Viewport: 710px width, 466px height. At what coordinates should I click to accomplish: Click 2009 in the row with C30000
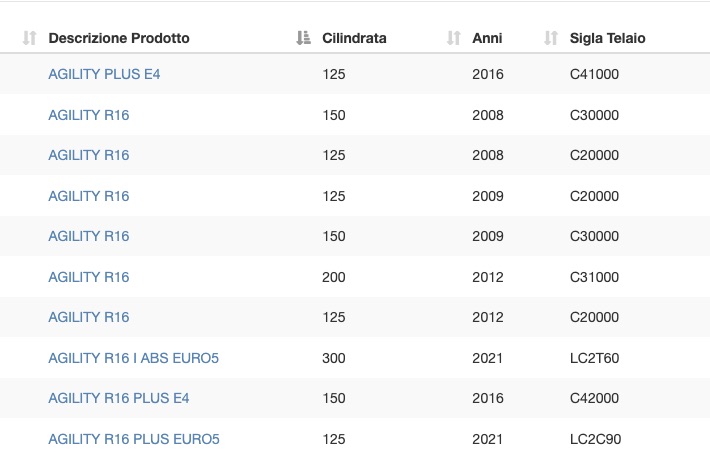point(488,236)
